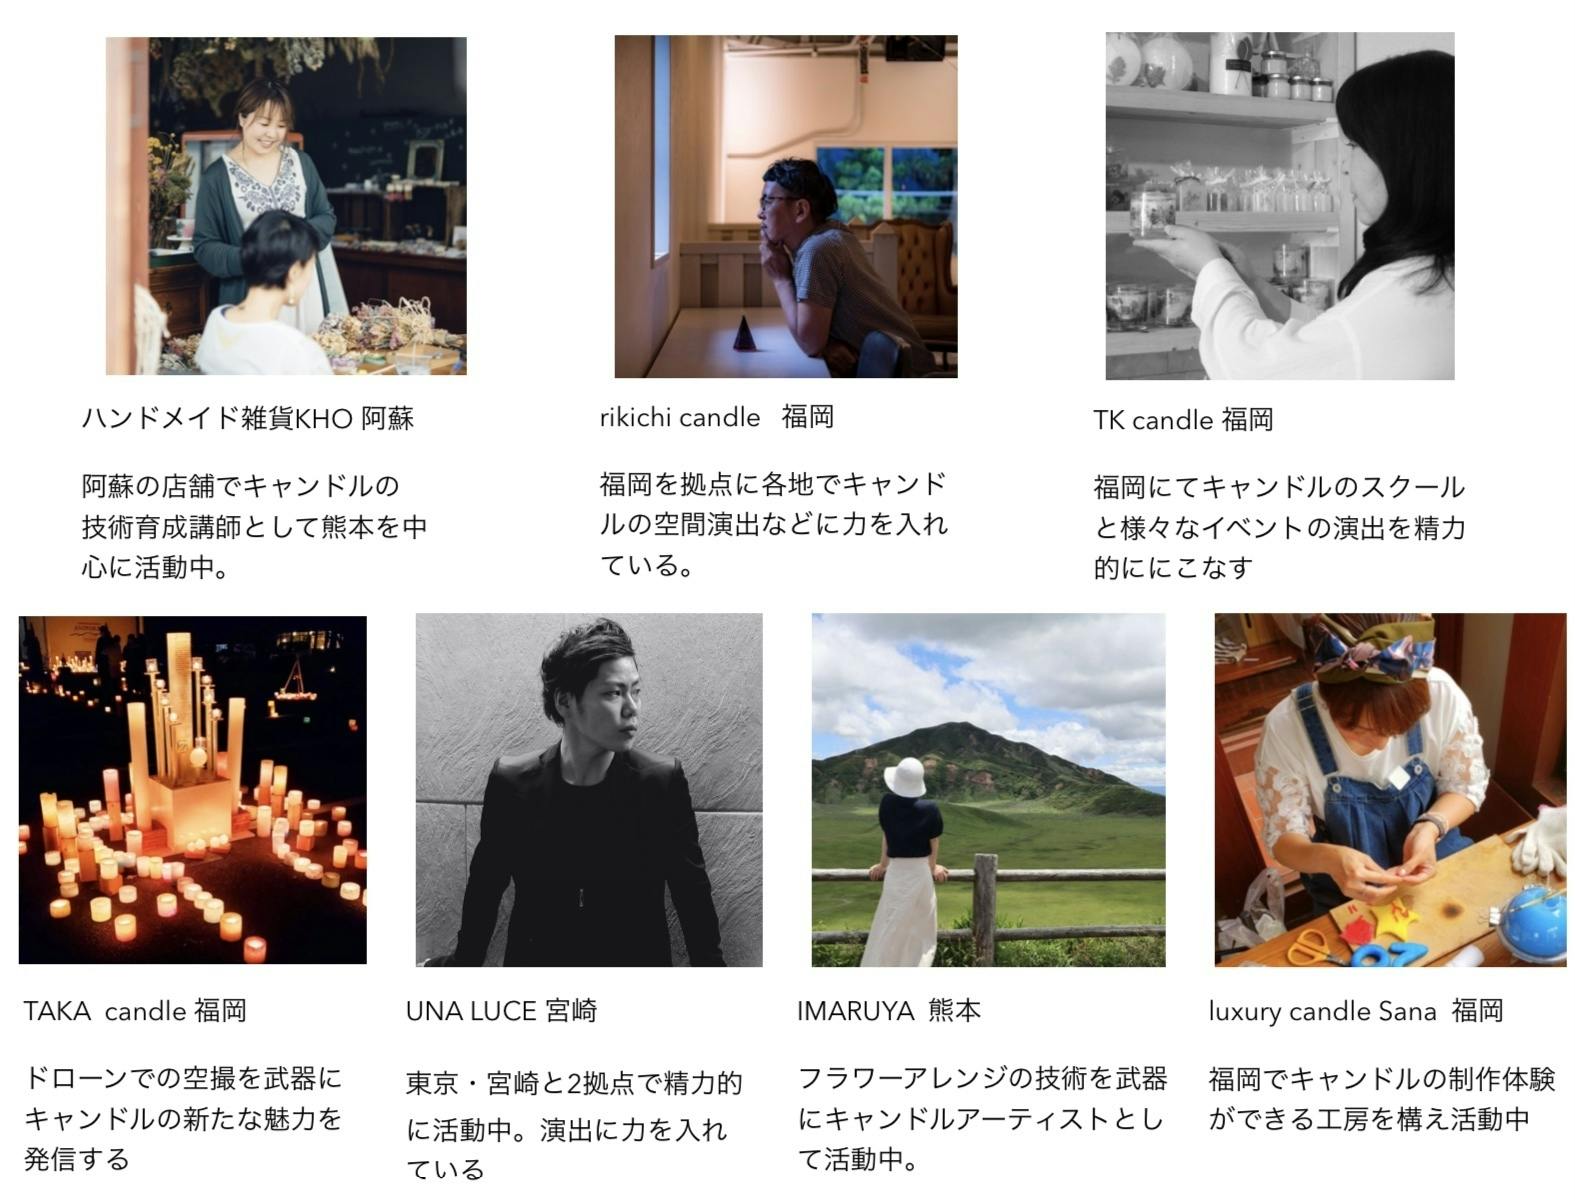Screen dimensions: 1575x1201
Task: Select the rikichi candle 福岡 heading
Action: [717, 417]
